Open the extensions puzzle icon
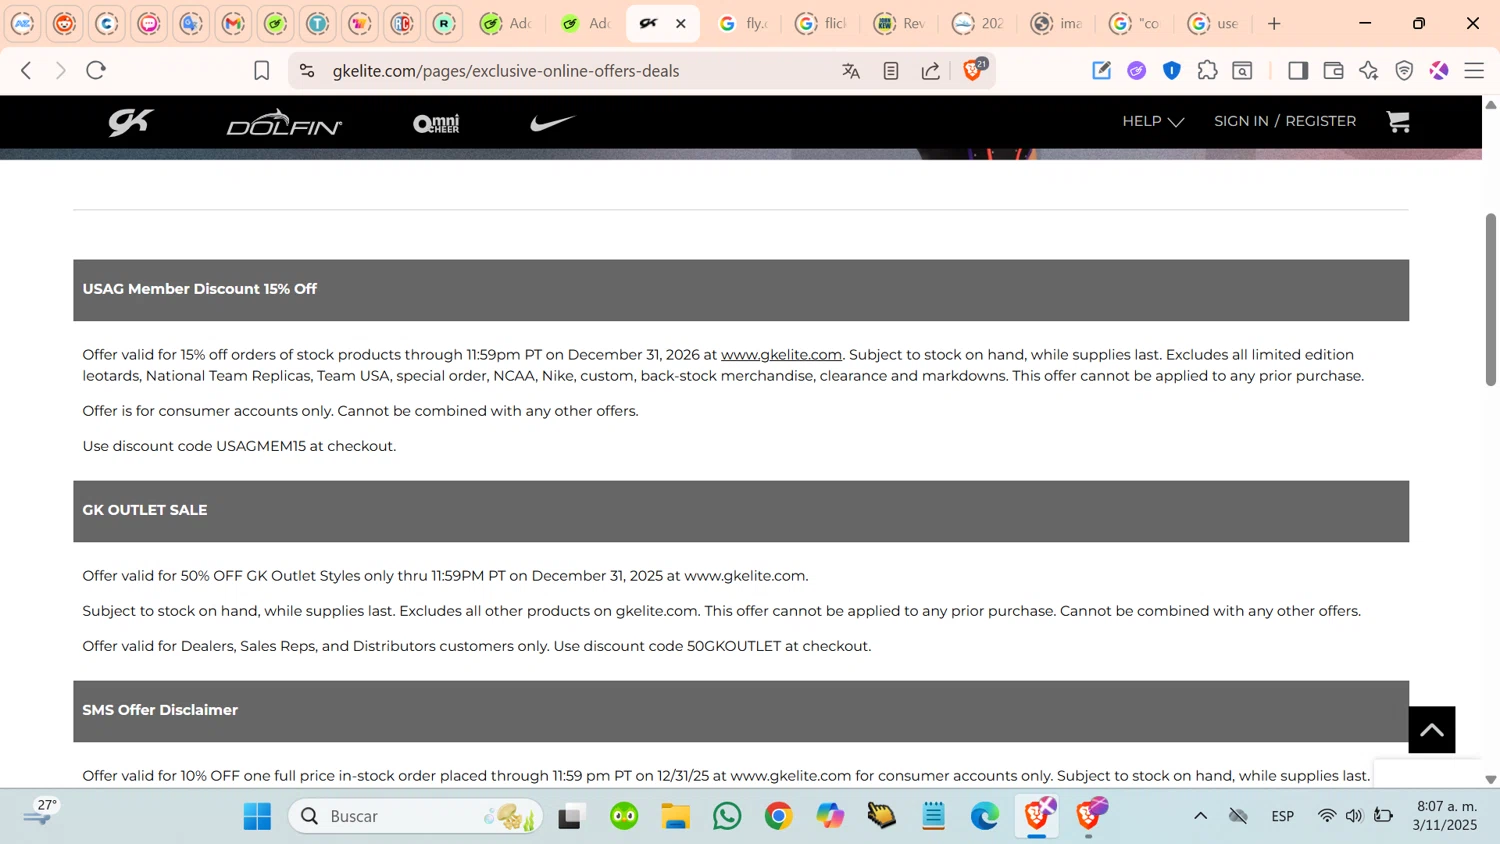 [x=1207, y=70]
